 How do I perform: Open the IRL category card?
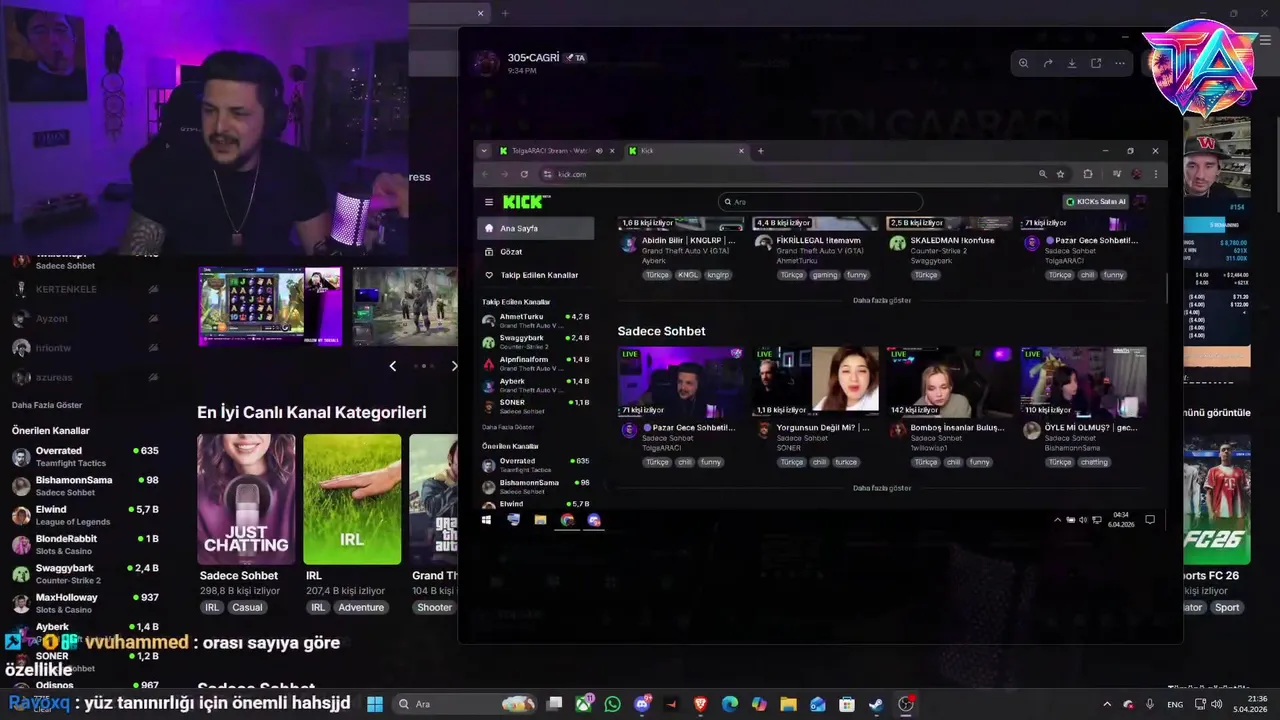352,499
